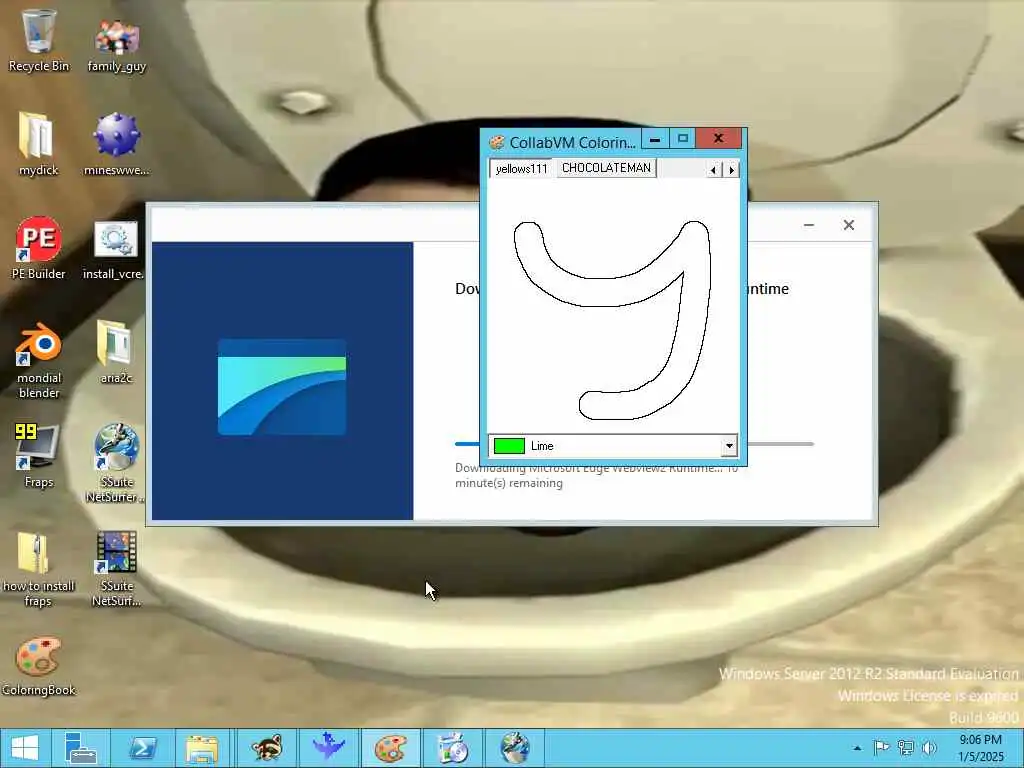Open the installer disc taskbar icon
The image size is (1024, 768).
point(453,748)
